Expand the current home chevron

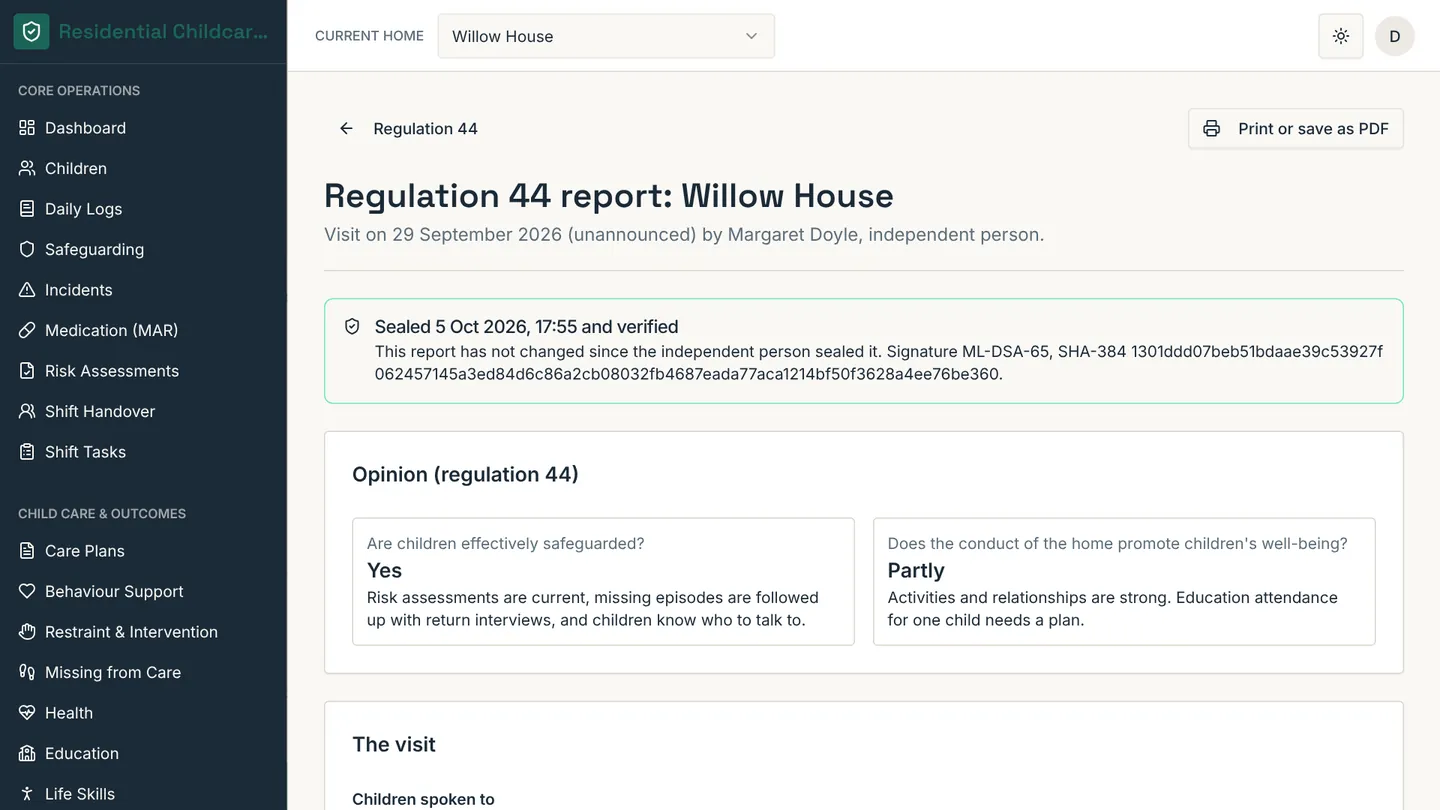[751, 36]
